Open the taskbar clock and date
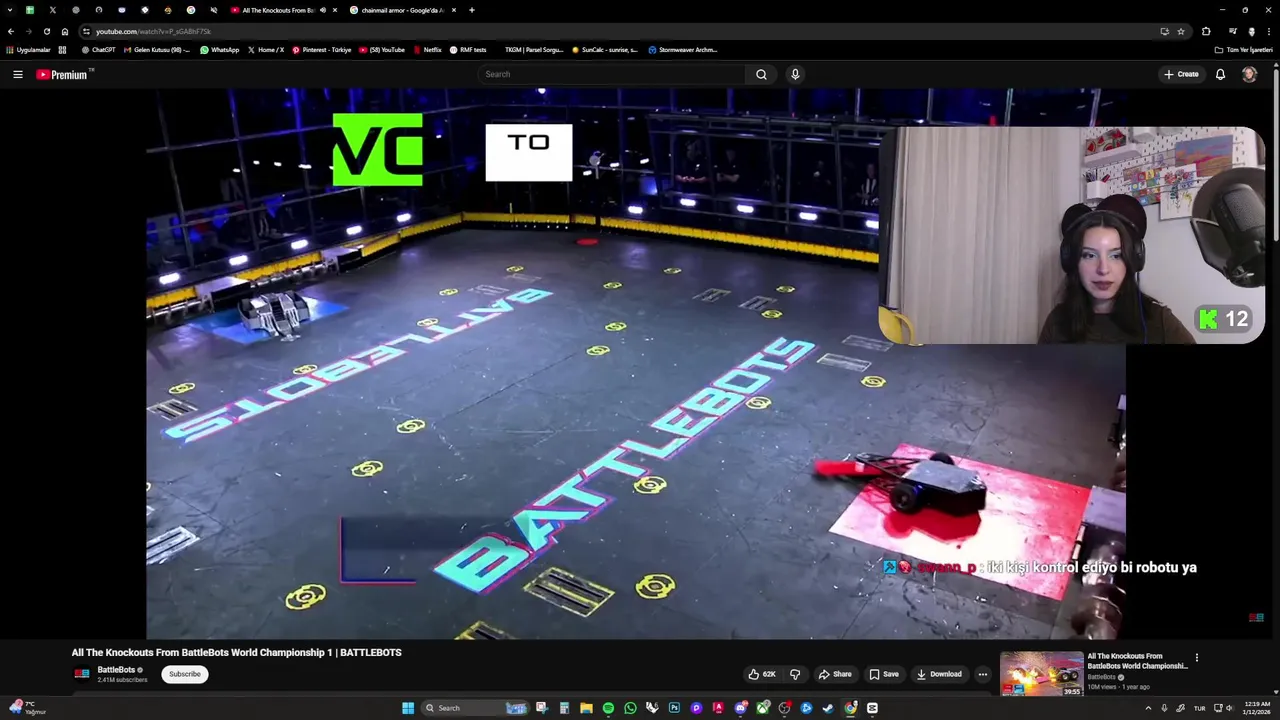This screenshot has height=720, width=1280. point(1257,708)
